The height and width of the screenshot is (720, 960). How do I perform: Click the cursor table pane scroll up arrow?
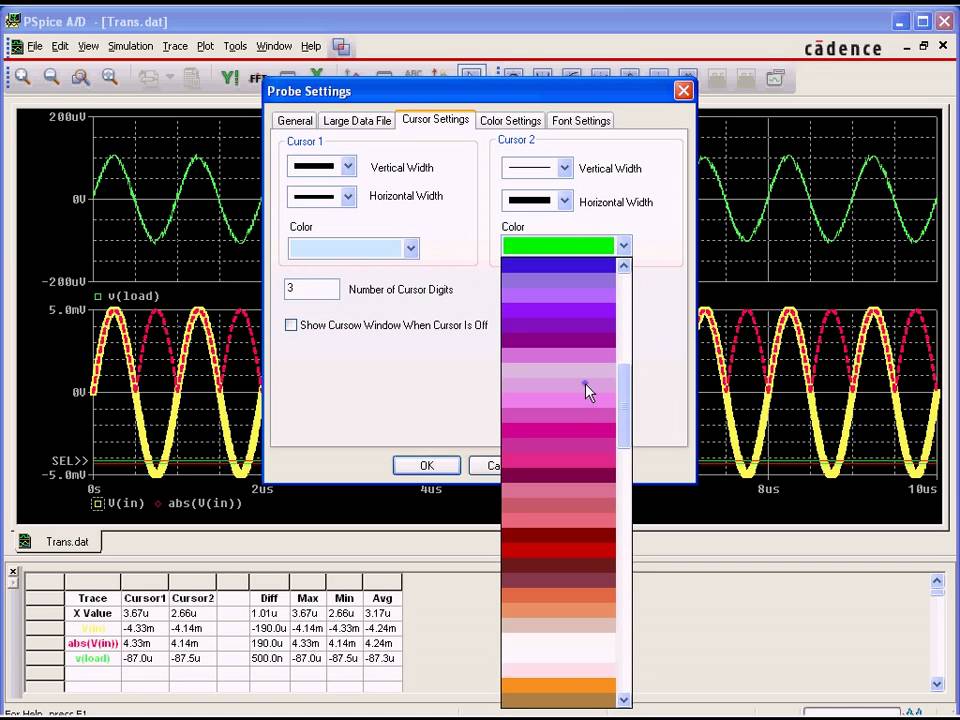[x=937, y=580]
